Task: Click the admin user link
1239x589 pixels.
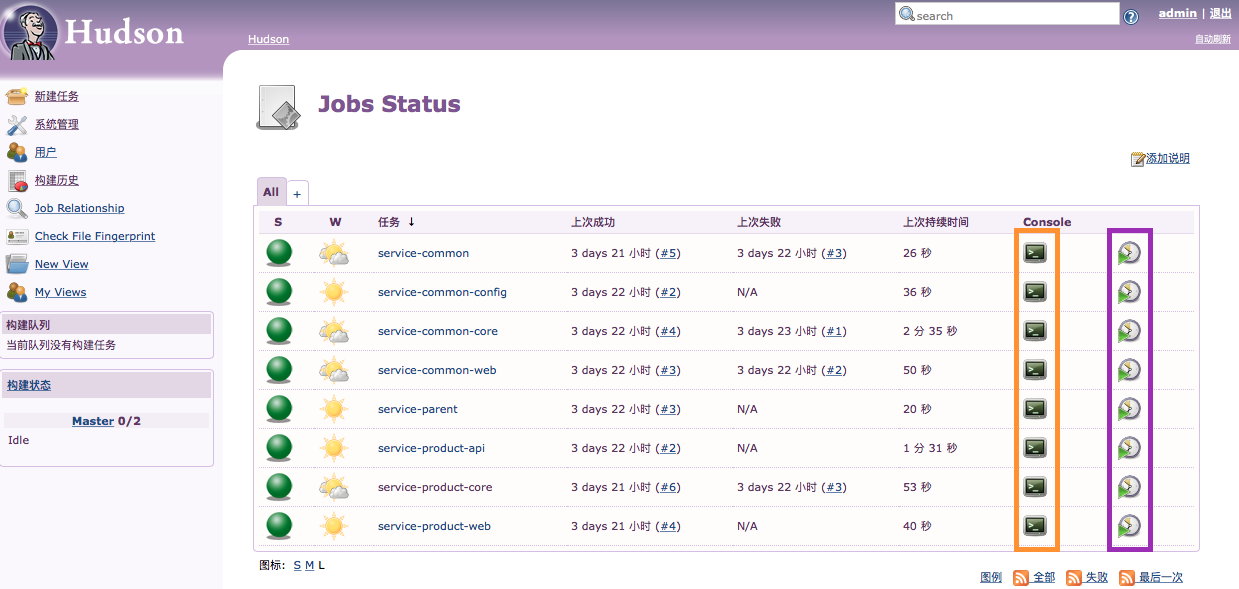Action: 1178,13
